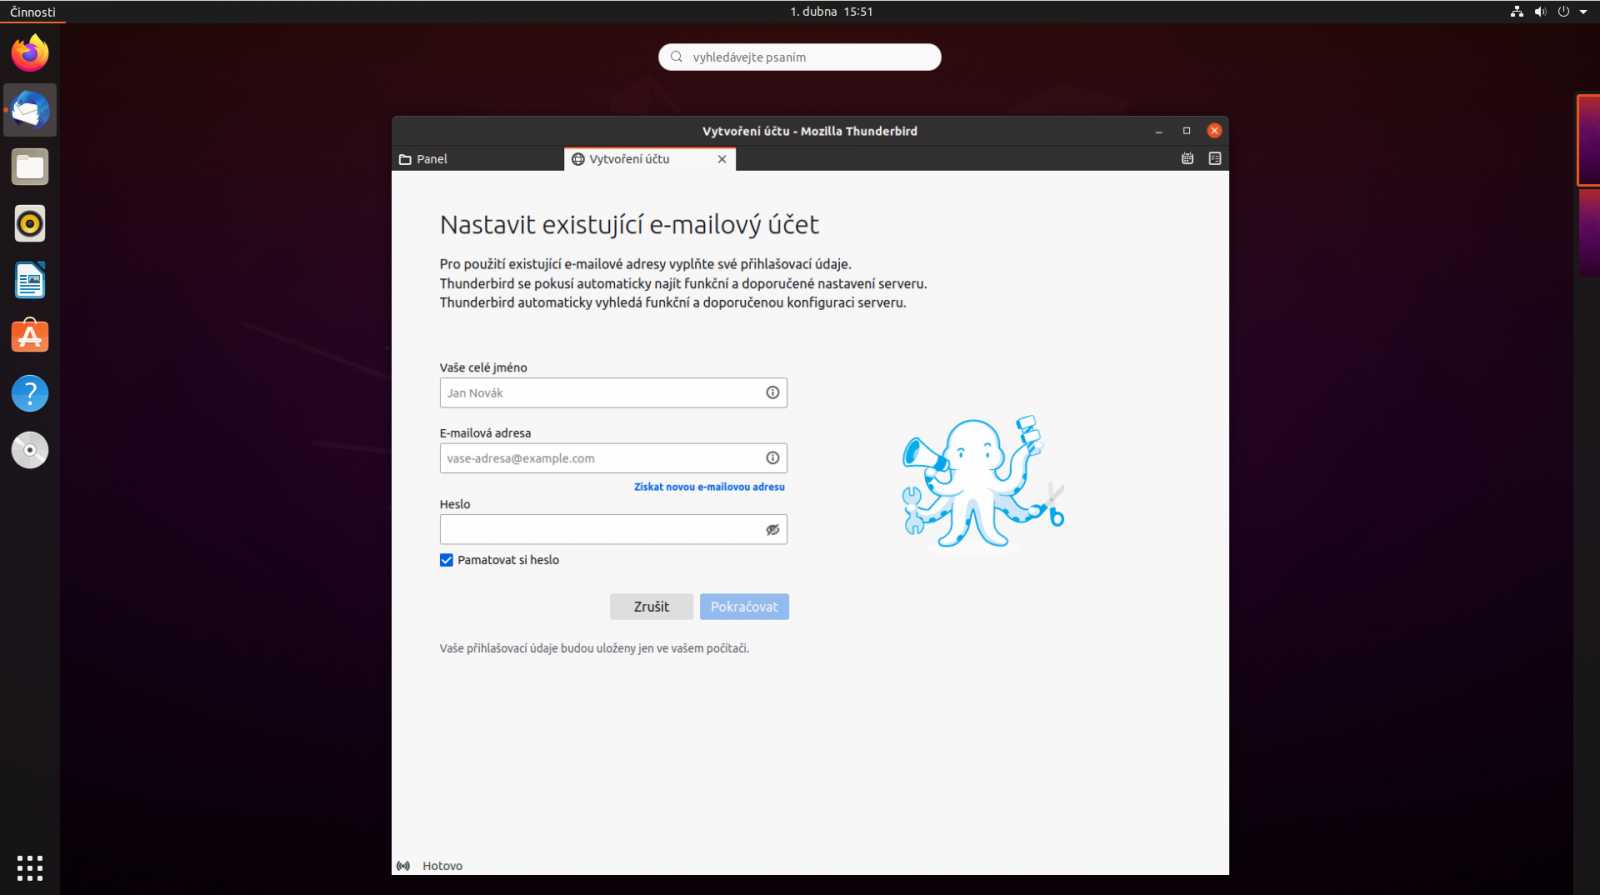Show applications grid

30,867
